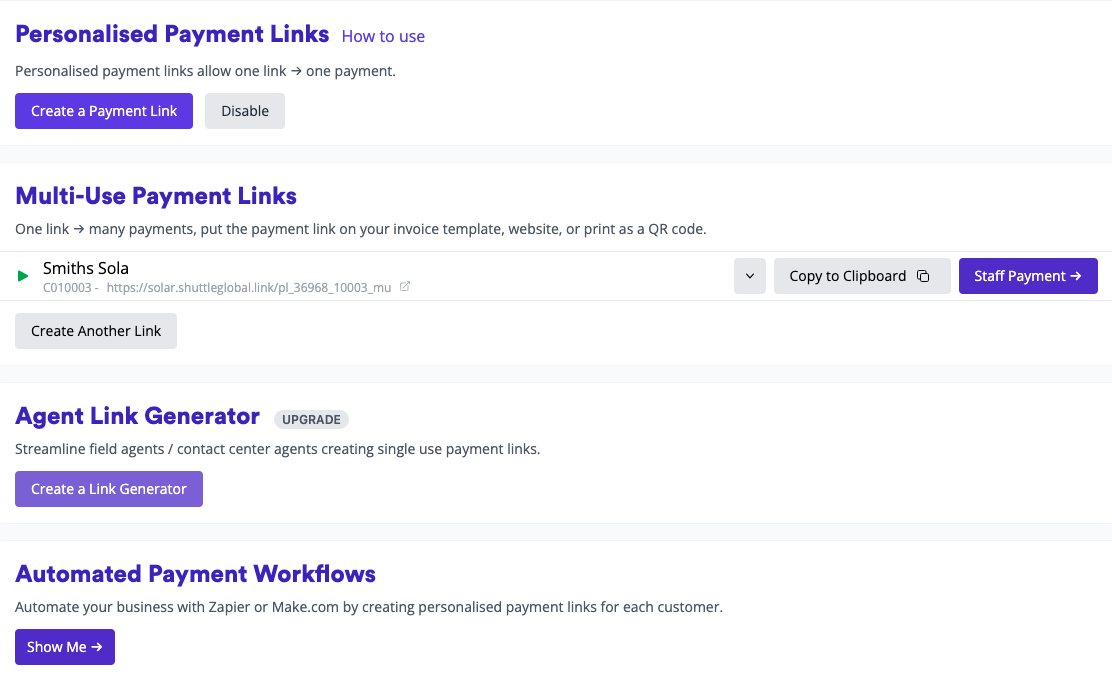Screen dimensions: 1112x680
Task: Open the How to use link
Action: [x=383, y=36]
